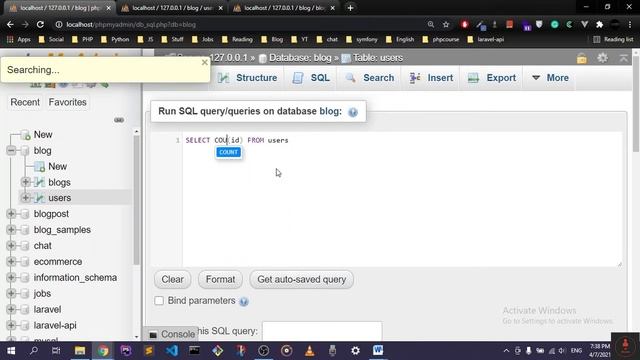Open the PHP bookmark folder
Image resolution: width=640 pixels, height=360 pixels.
tap(82, 39)
